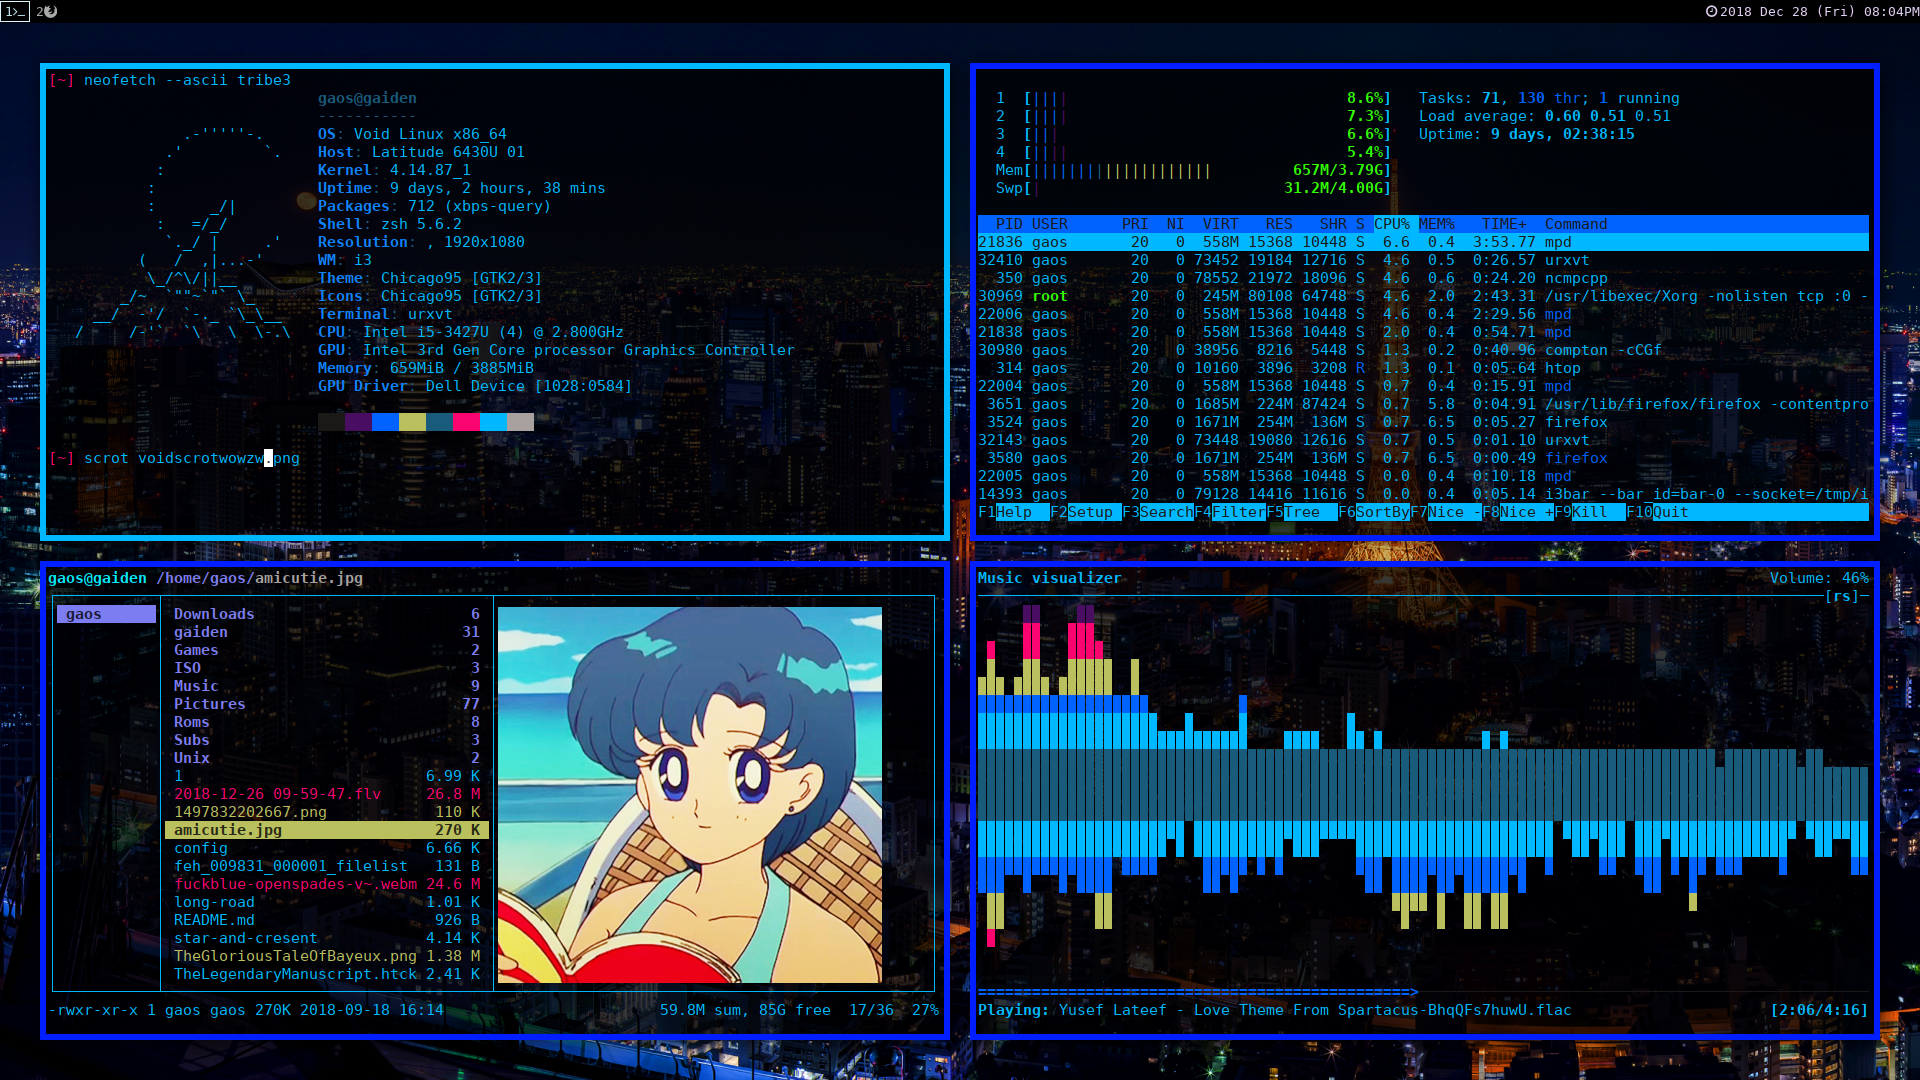Open Music folder in ranger
The width and height of the screenshot is (1920, 1080).
(x=326, y=686)
